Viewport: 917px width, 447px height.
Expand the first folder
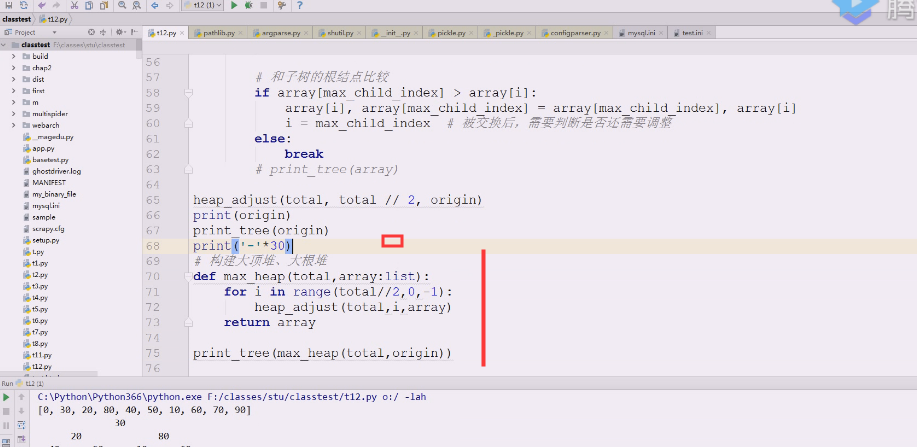click(x=13, y=91)
